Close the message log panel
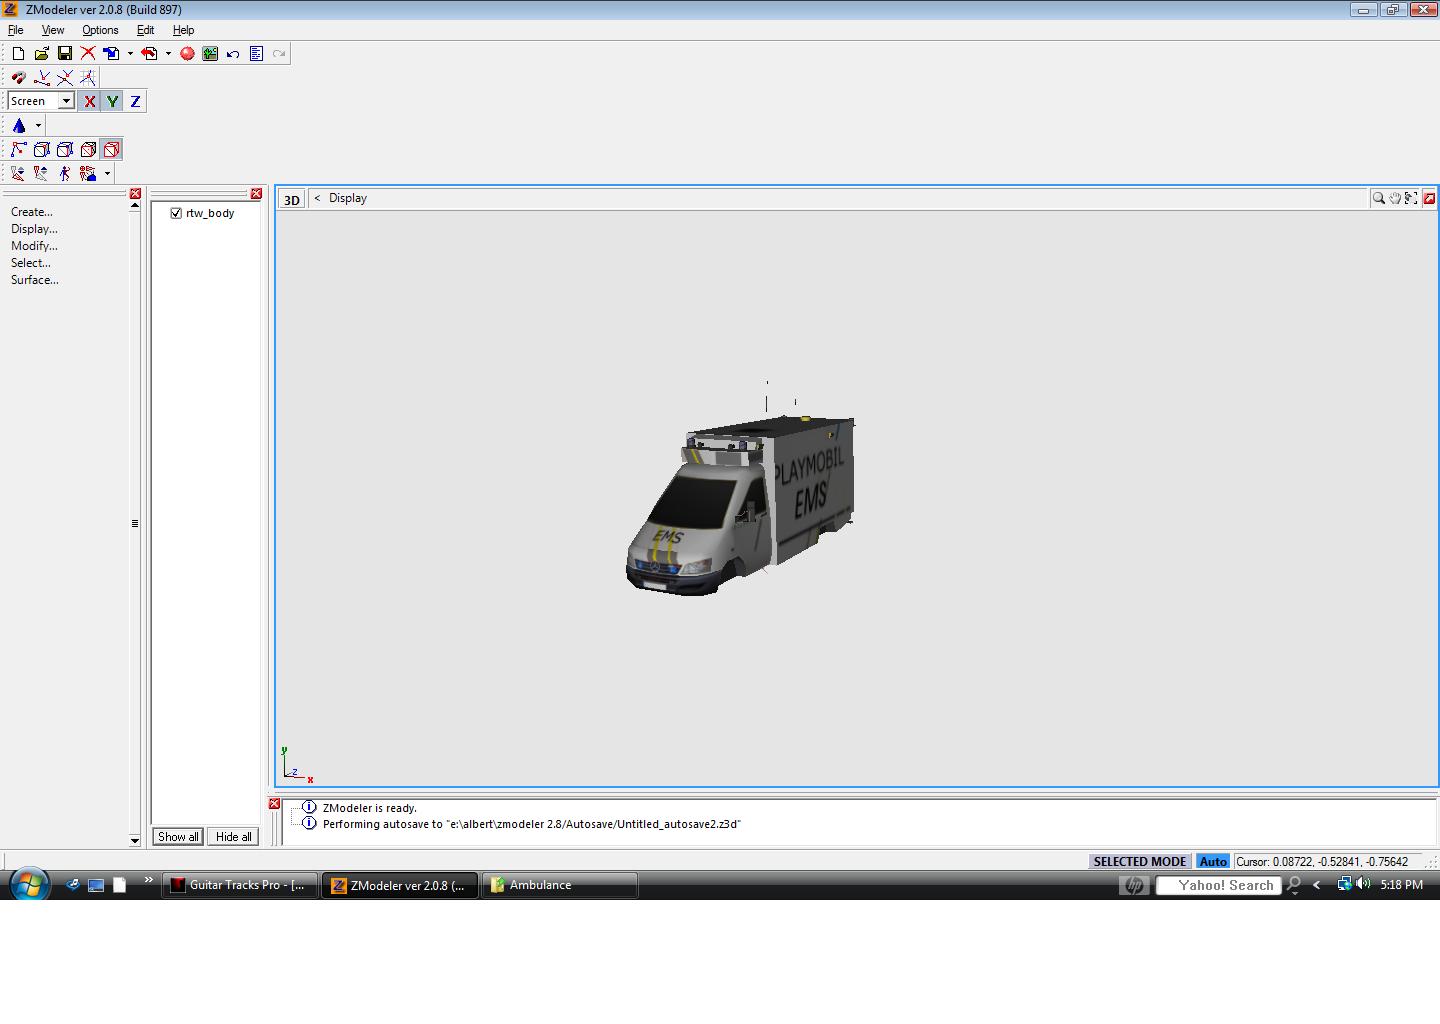This screenshot has height=1024, width=1440. 274,804
